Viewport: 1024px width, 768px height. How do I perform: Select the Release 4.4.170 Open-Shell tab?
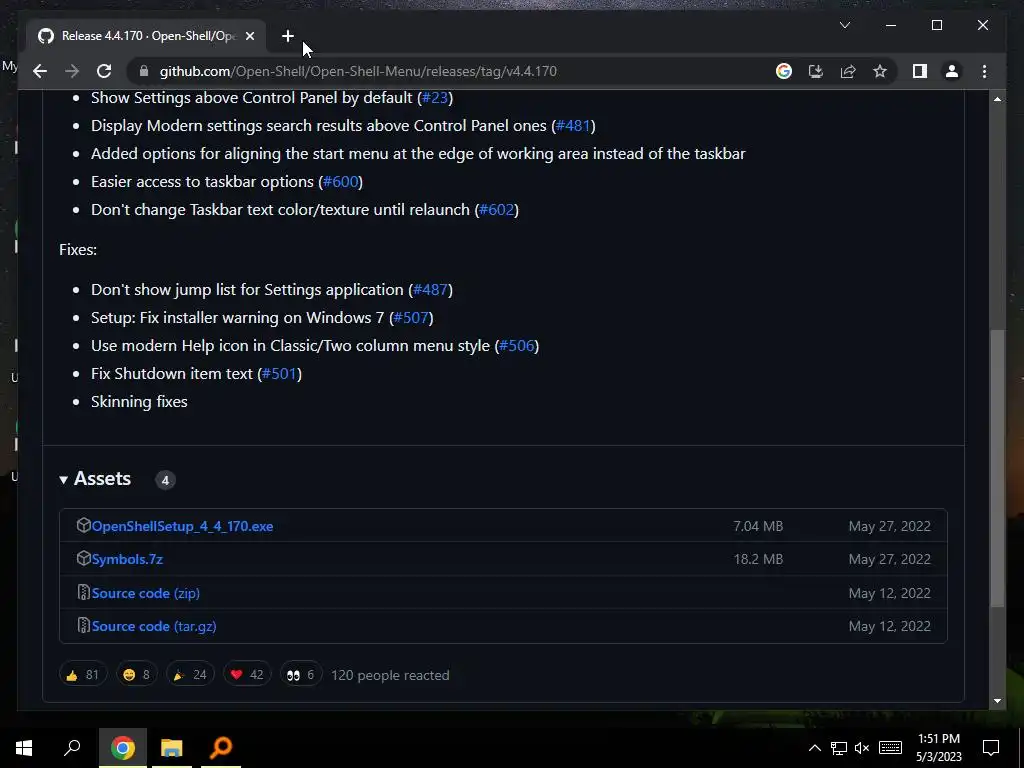tap(146, 36)
